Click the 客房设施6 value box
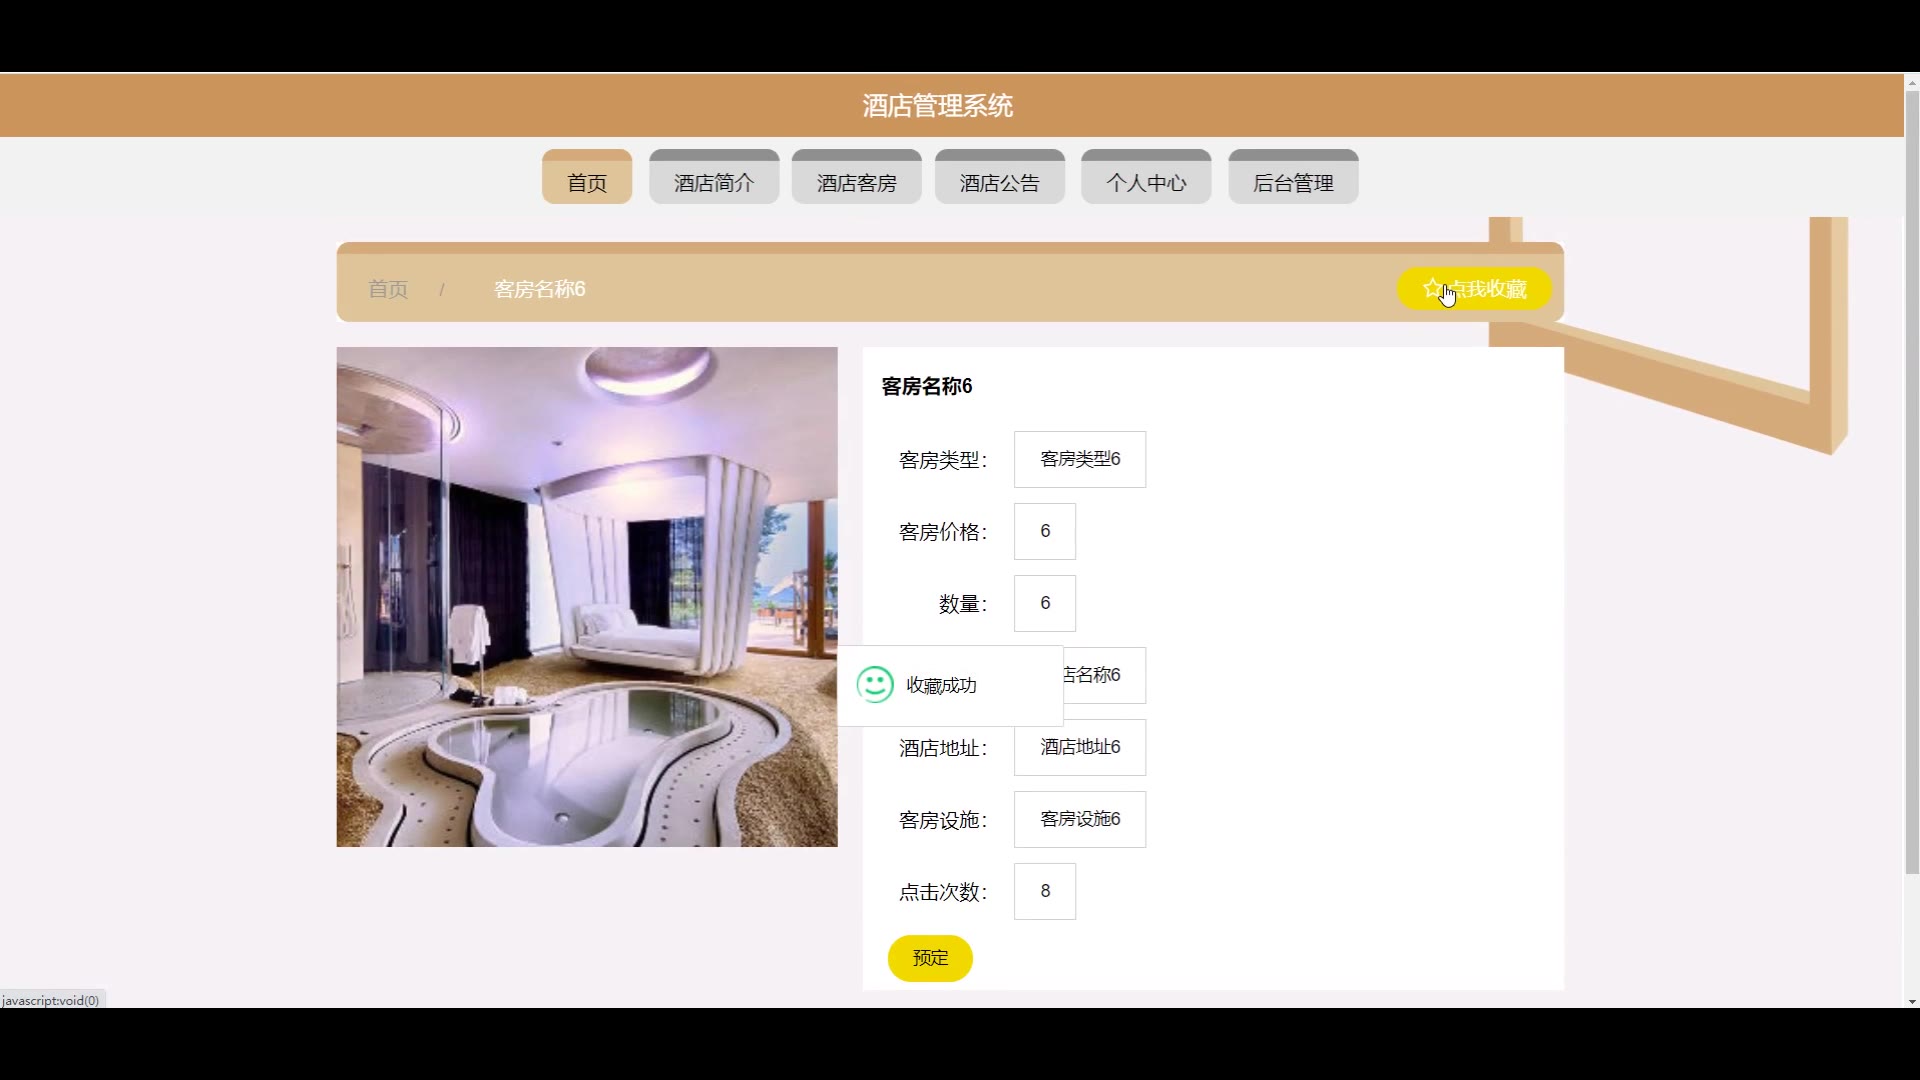 pos(1080,819)
